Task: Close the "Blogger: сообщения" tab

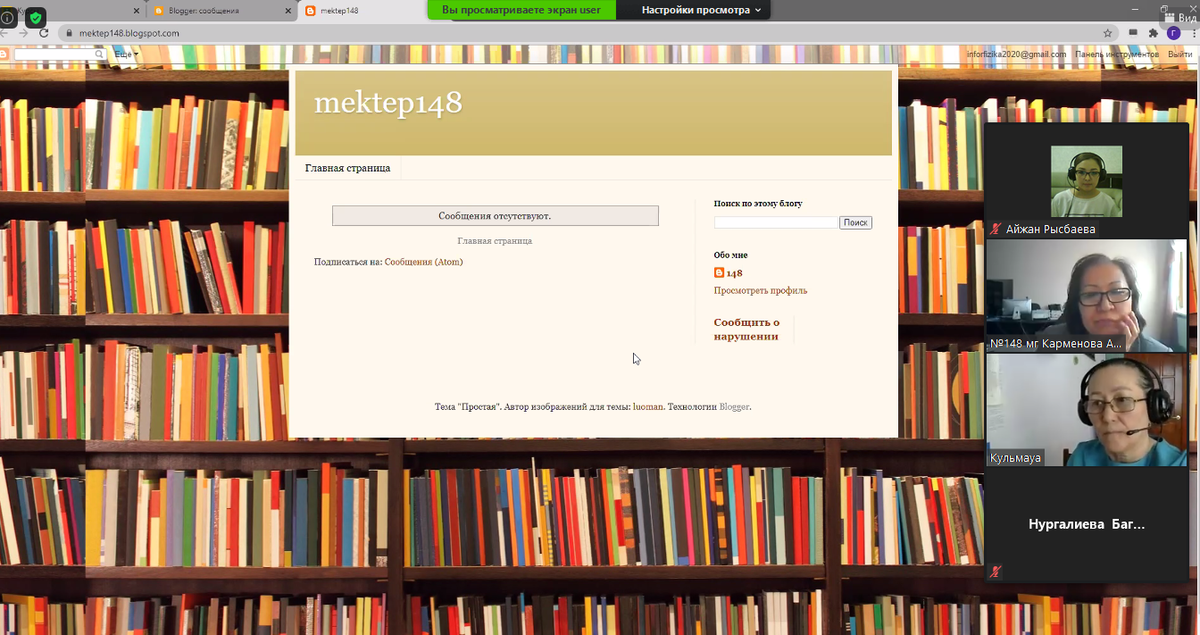Action: pyautogui.click(x=289, y=11)
